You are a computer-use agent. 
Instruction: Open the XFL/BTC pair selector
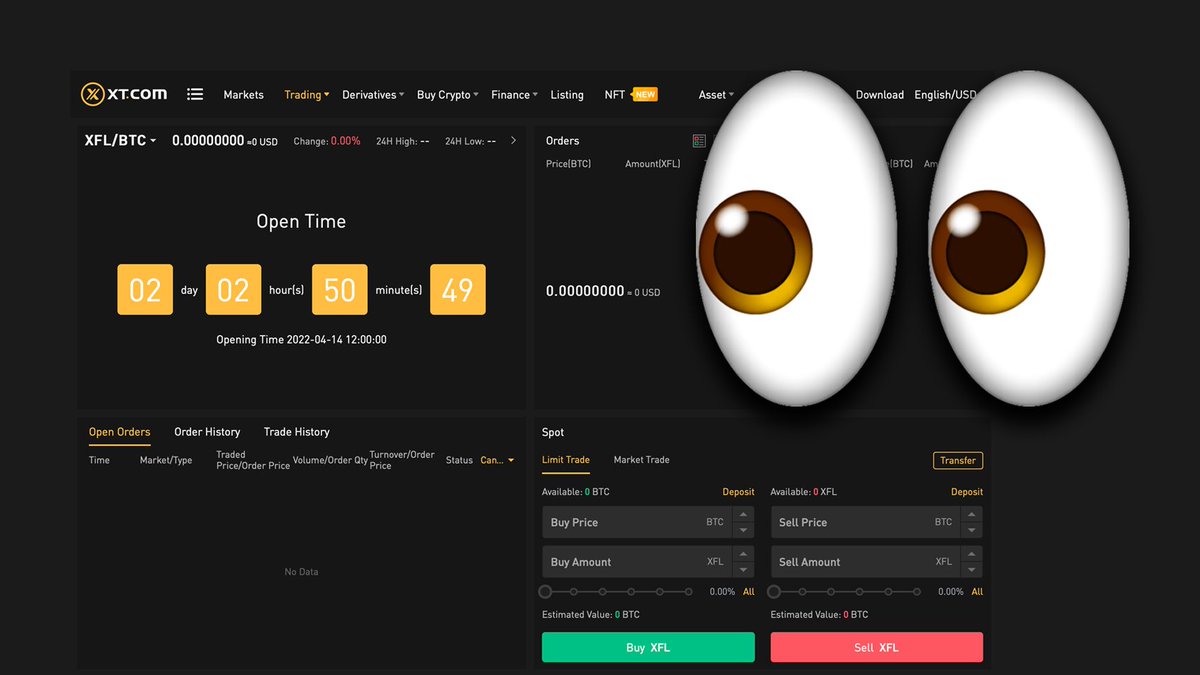[x=121, y=141]
